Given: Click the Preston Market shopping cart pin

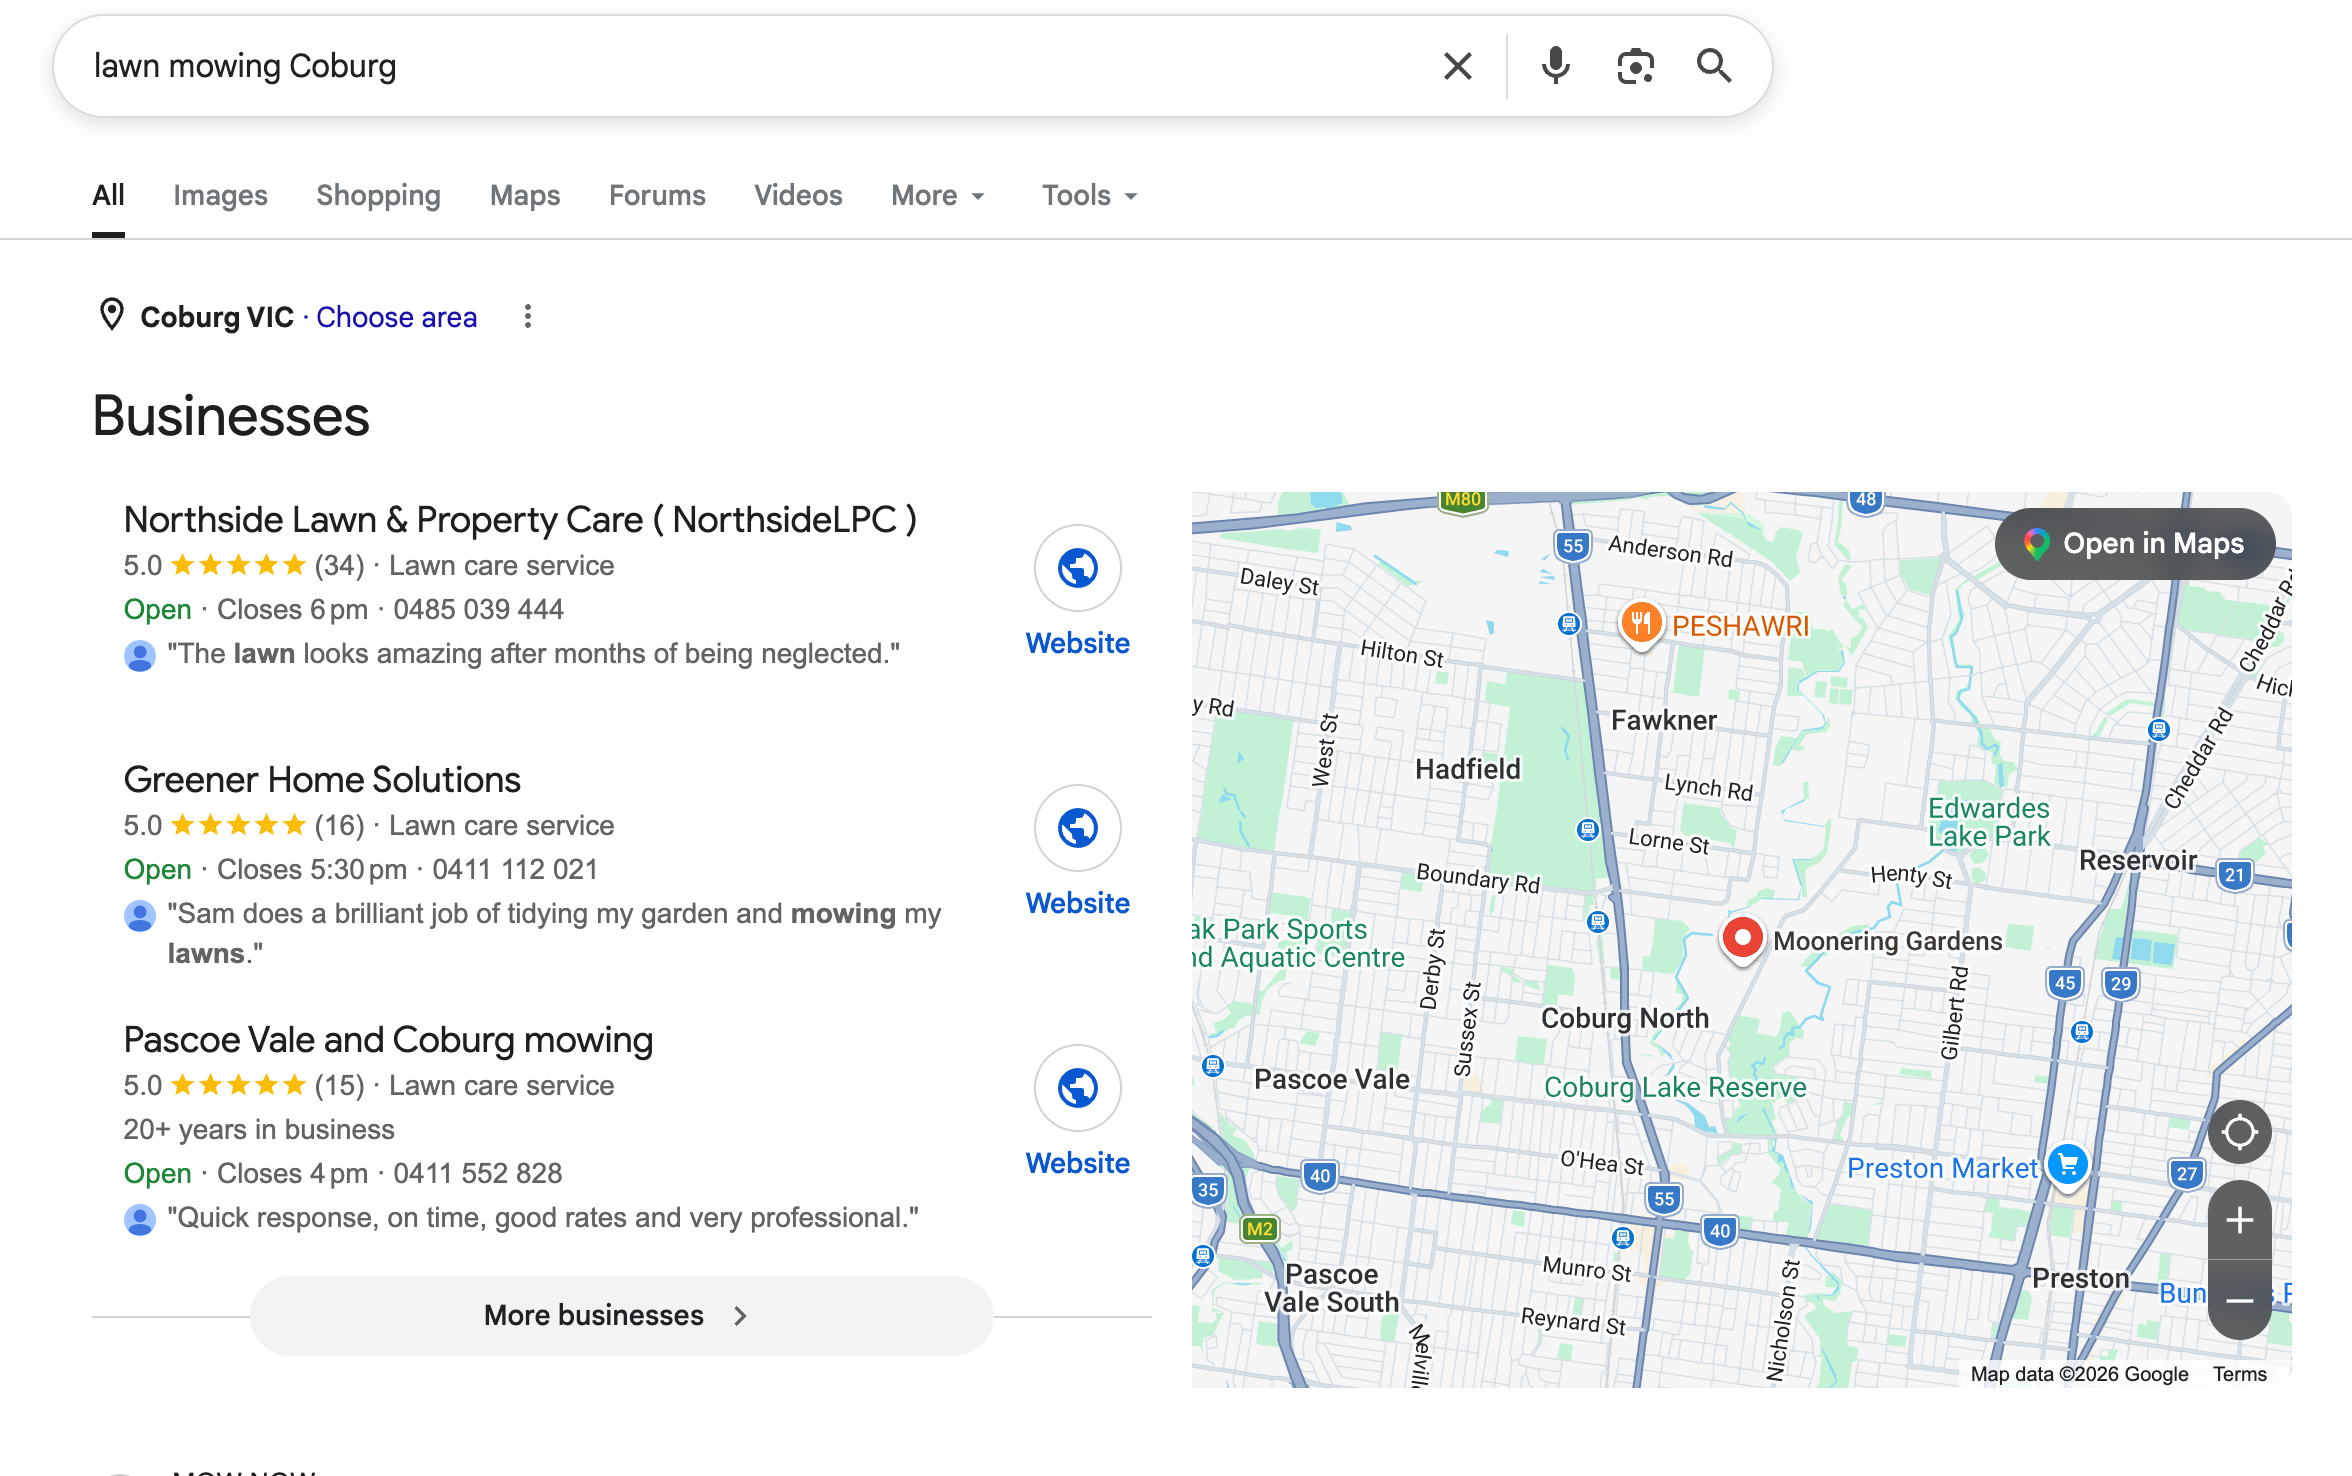Looking at the screenshot, I should (x=2067, y=1165).
